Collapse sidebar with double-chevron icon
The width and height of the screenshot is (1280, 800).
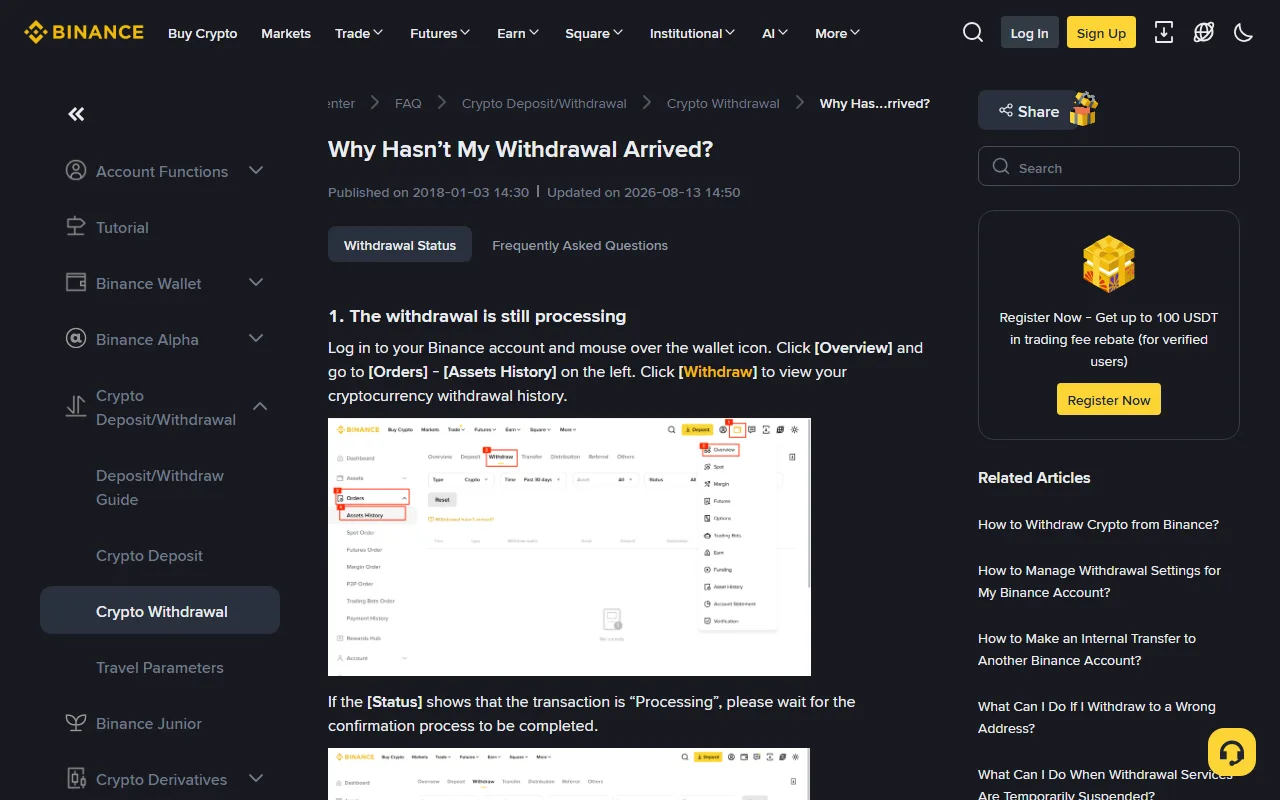click(x=76, y=114)
